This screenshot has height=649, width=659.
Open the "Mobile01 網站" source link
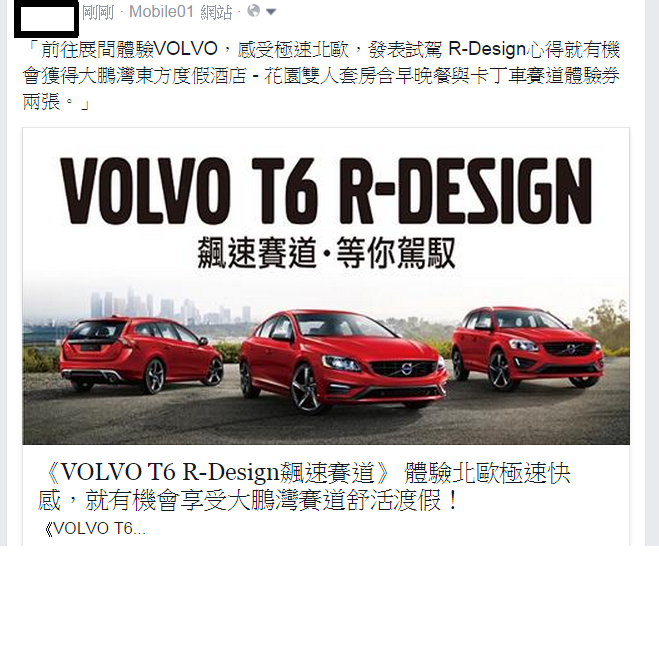point(181,12)
